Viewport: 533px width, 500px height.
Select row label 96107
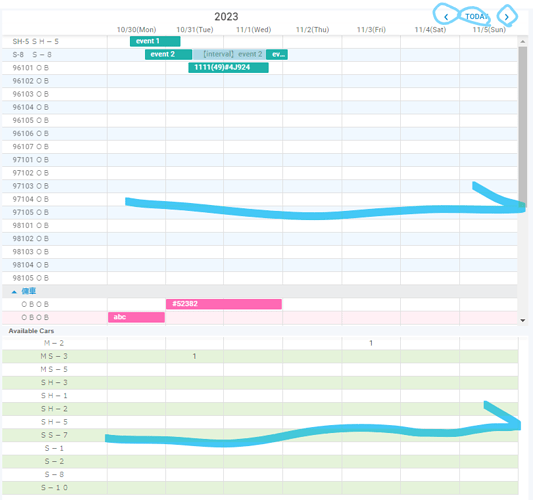(x=31, y=146)
